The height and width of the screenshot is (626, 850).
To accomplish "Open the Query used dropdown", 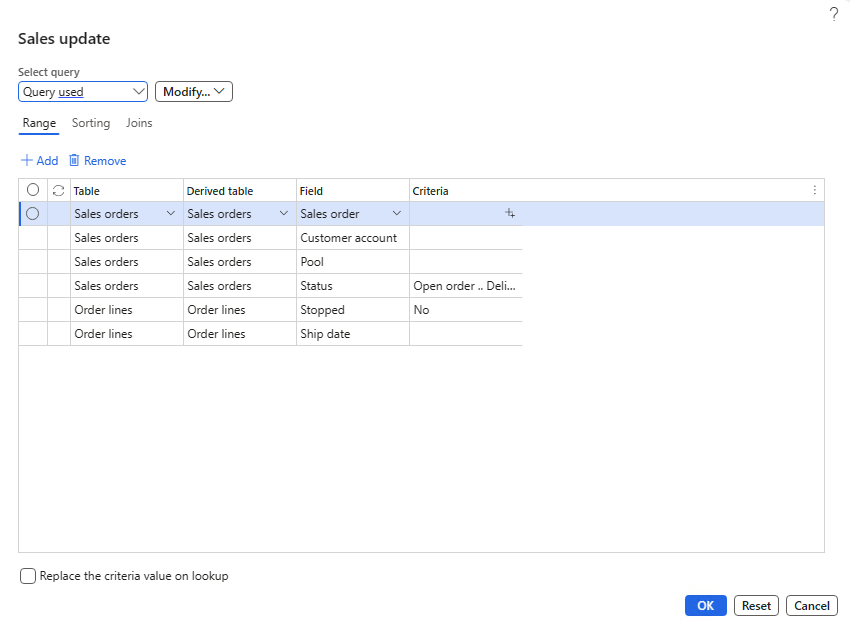I will pyautogui.click(x=83, y=92).
